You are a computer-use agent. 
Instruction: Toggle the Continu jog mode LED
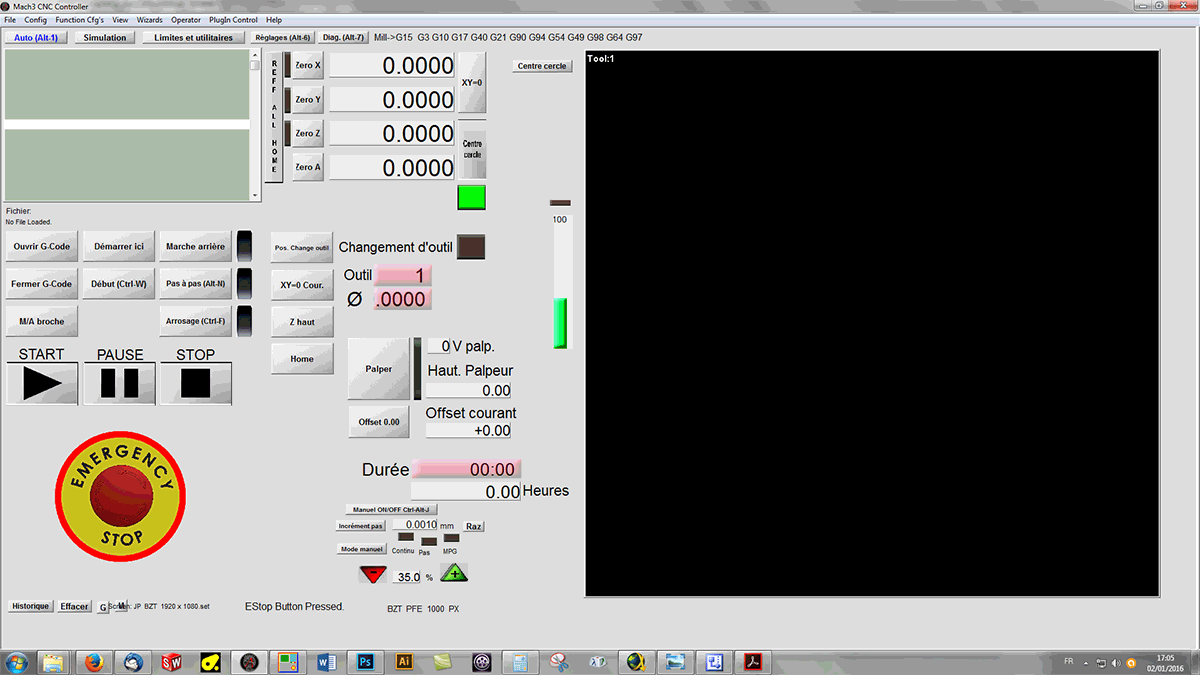(x=405, y=537)
